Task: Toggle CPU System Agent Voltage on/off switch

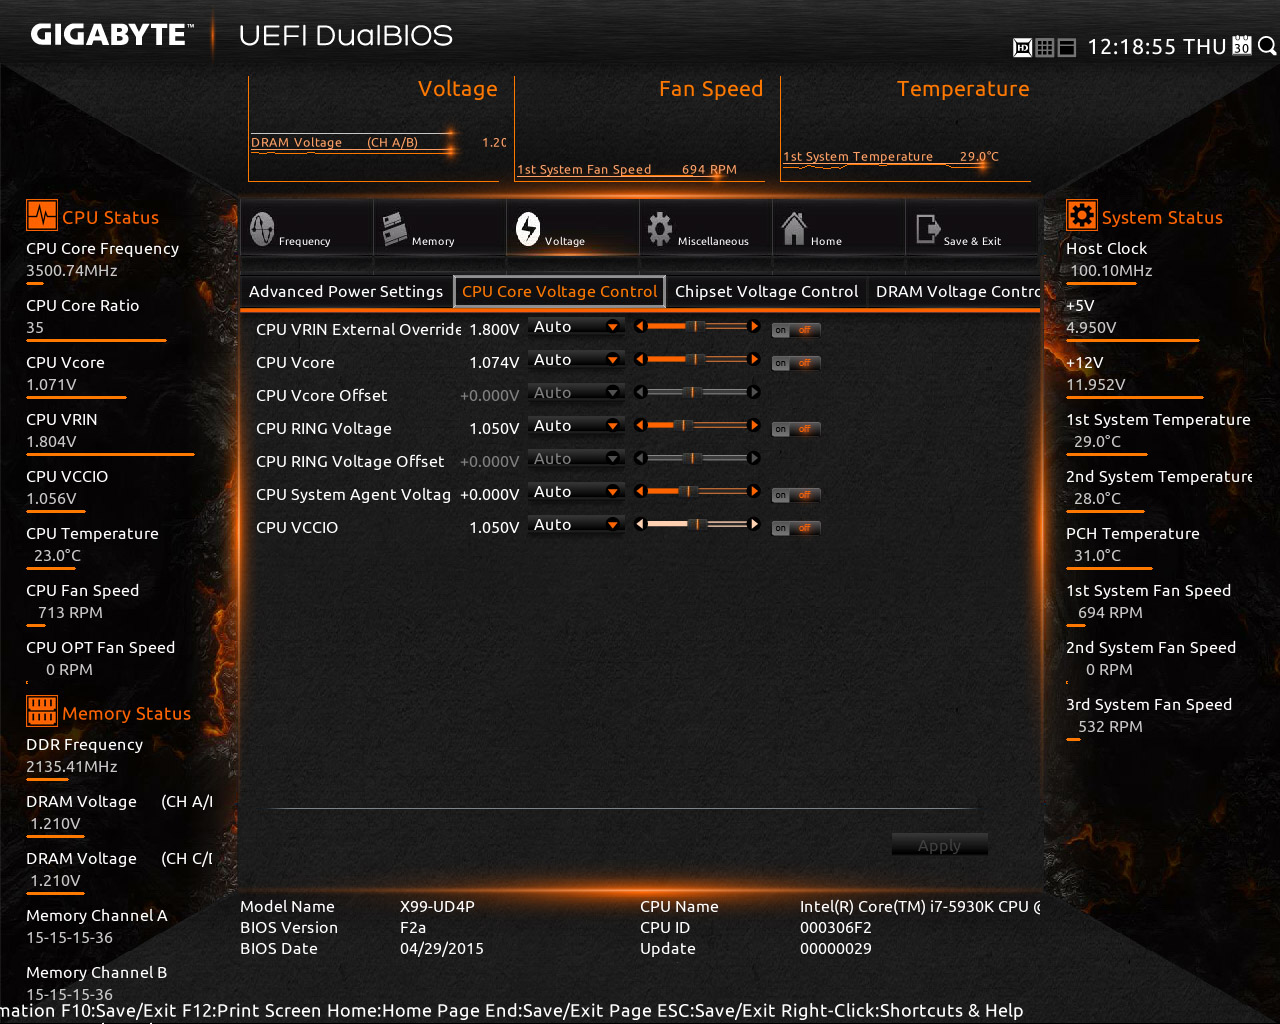Action: pyautogui.click(x=796, y=495)
